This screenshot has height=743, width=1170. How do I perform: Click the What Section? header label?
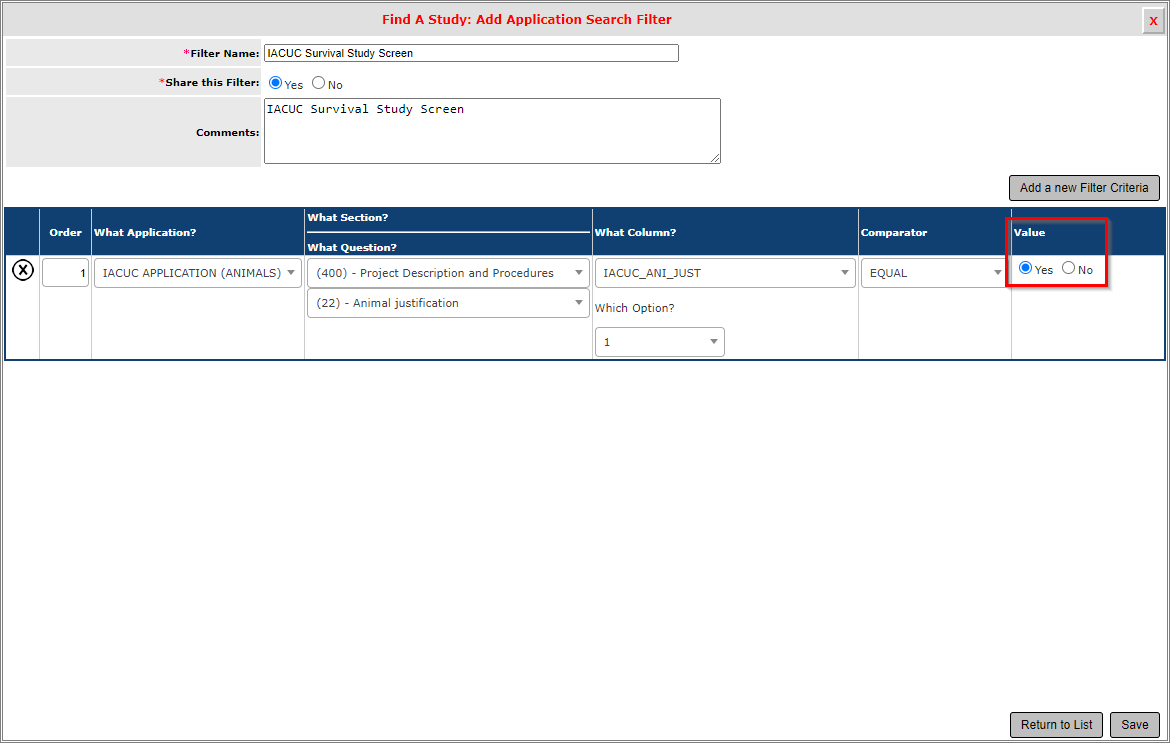pos(348,218)
